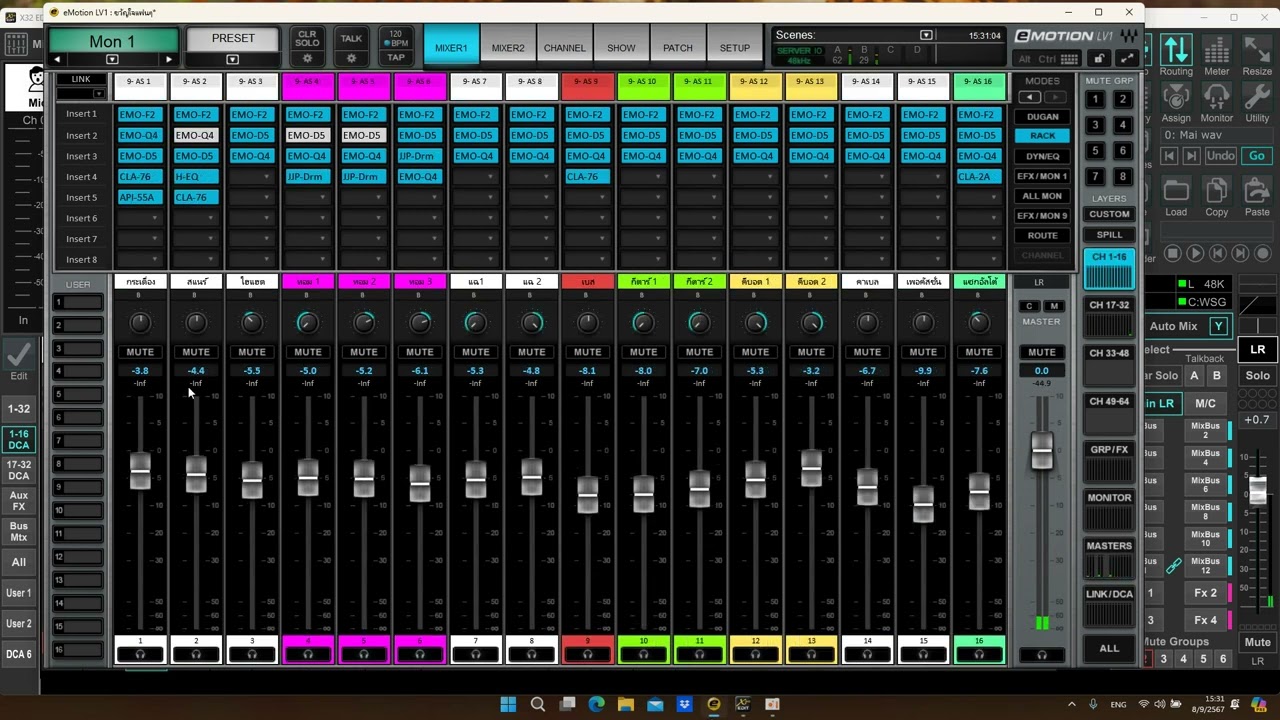Open Insert 7 plugin dropdown on channel 2

[196, 239]
